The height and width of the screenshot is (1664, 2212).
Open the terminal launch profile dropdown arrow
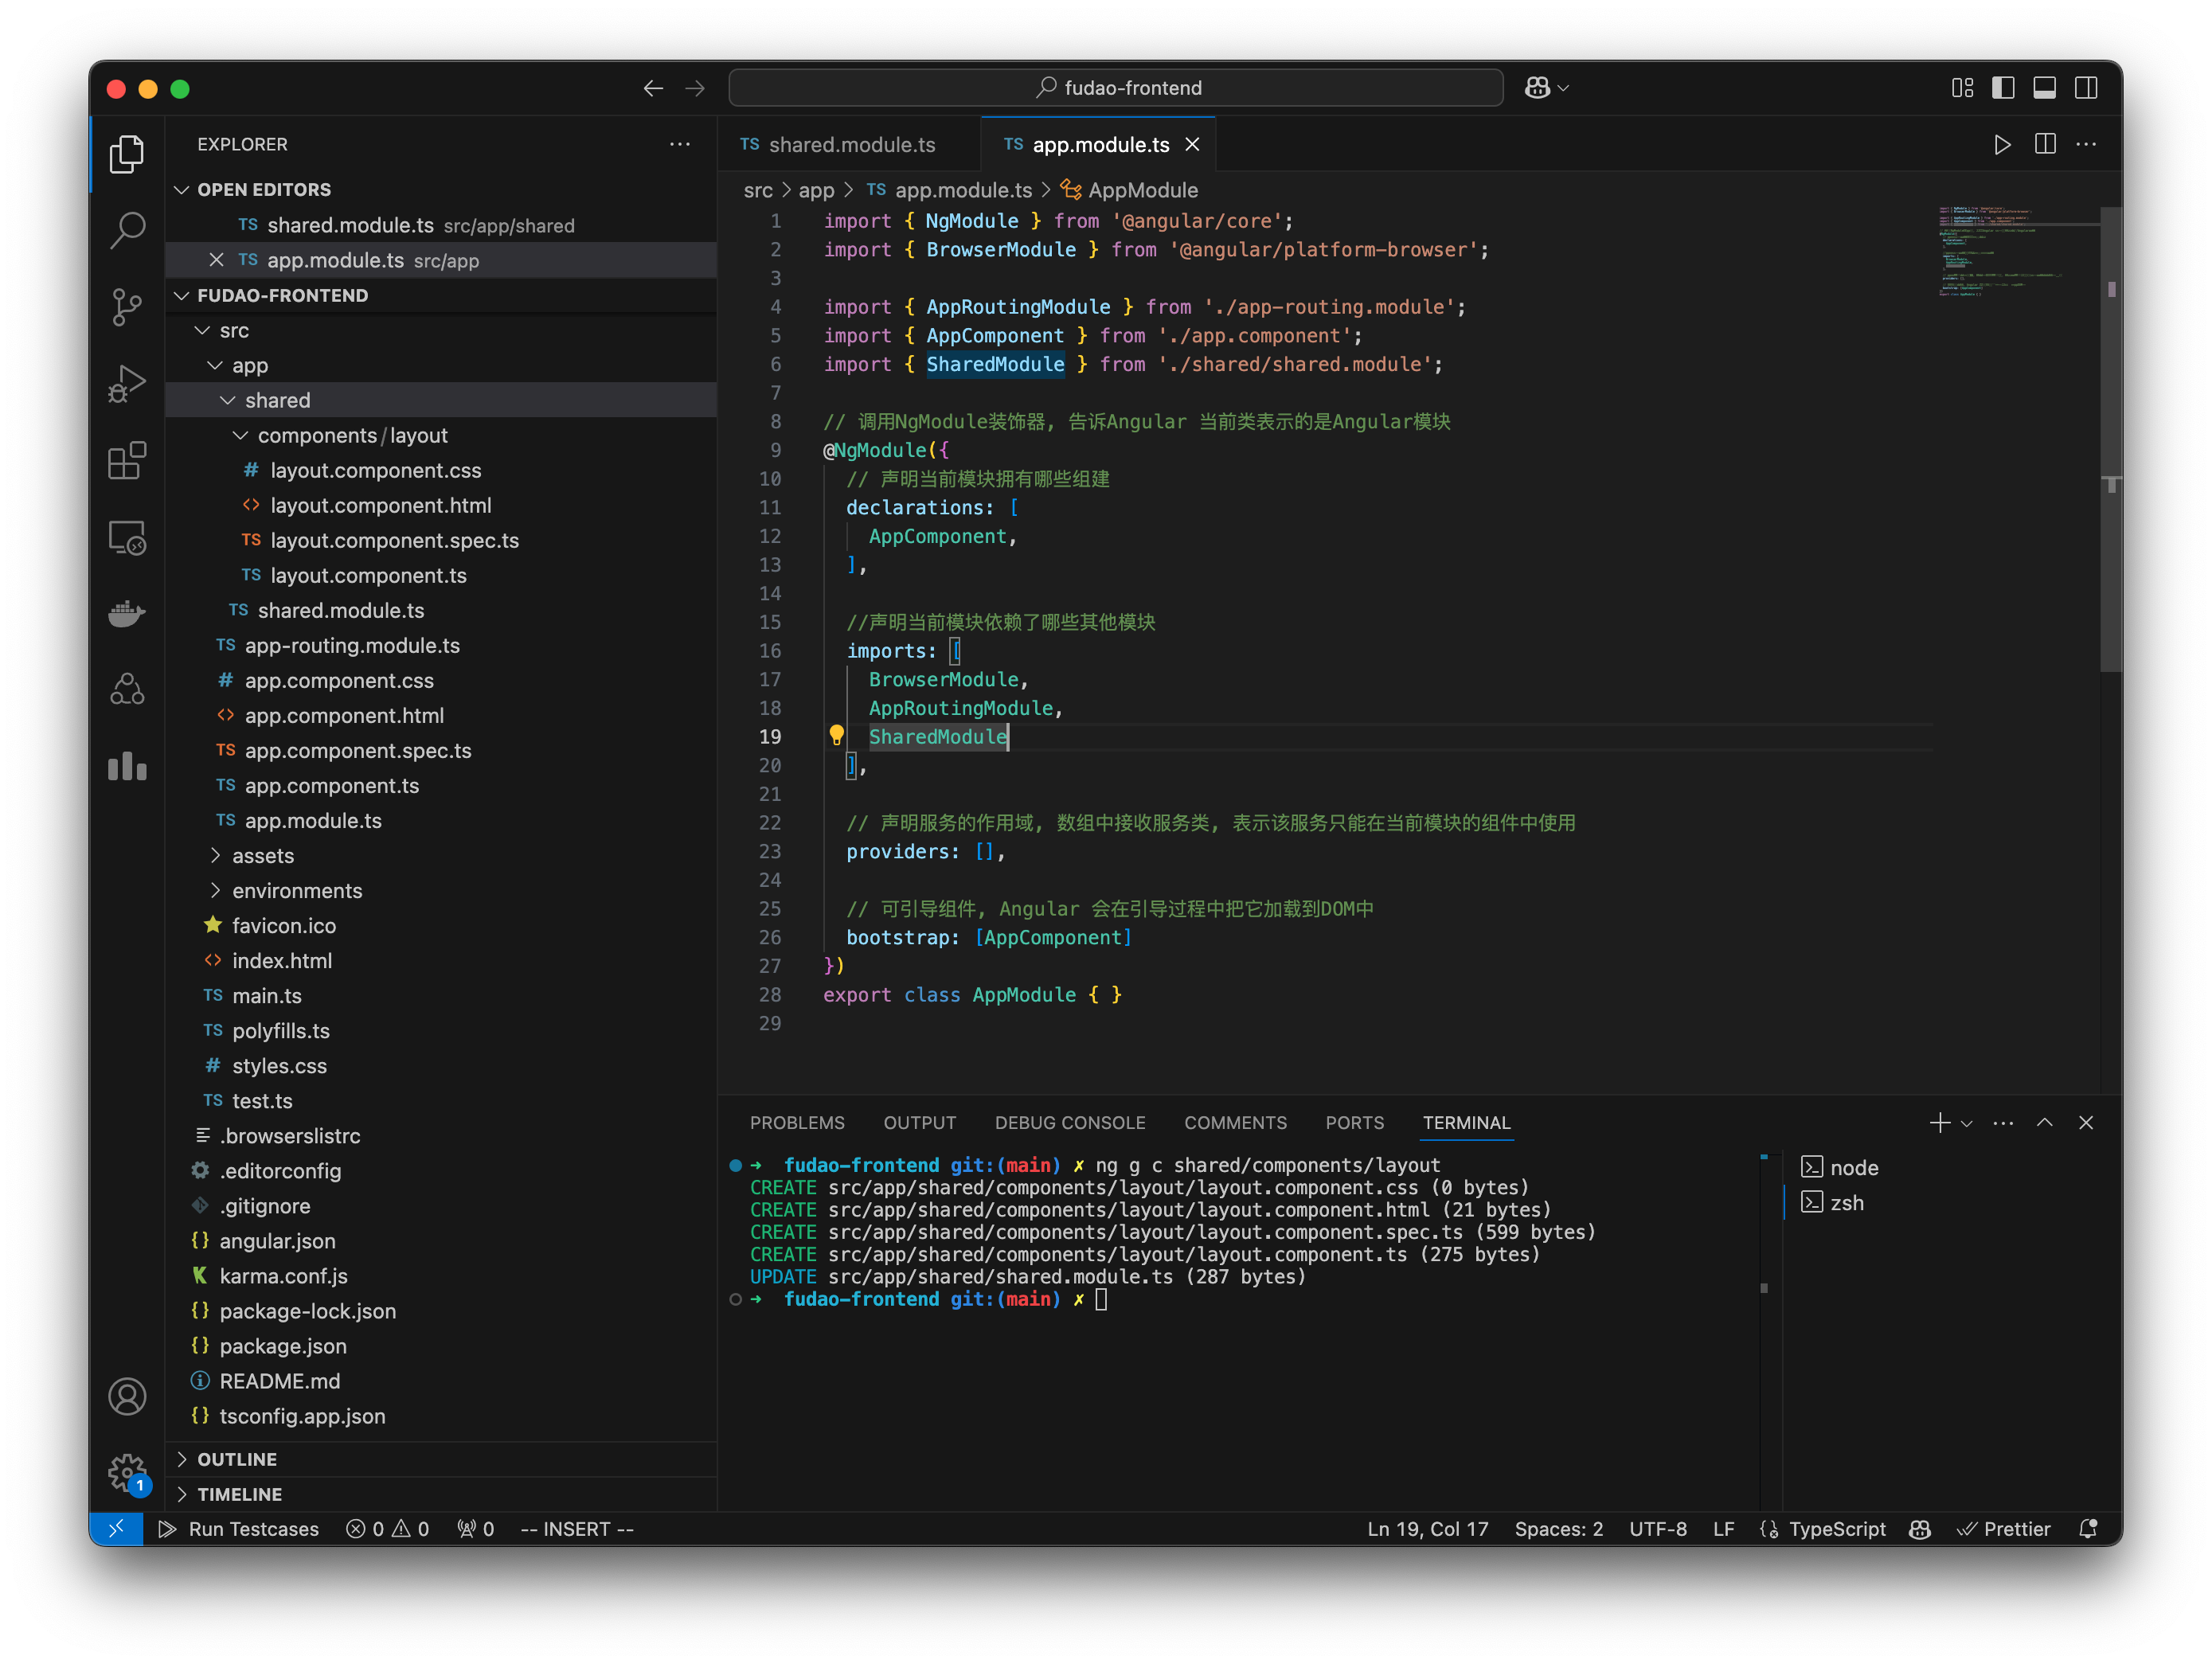(1967, 1124)
